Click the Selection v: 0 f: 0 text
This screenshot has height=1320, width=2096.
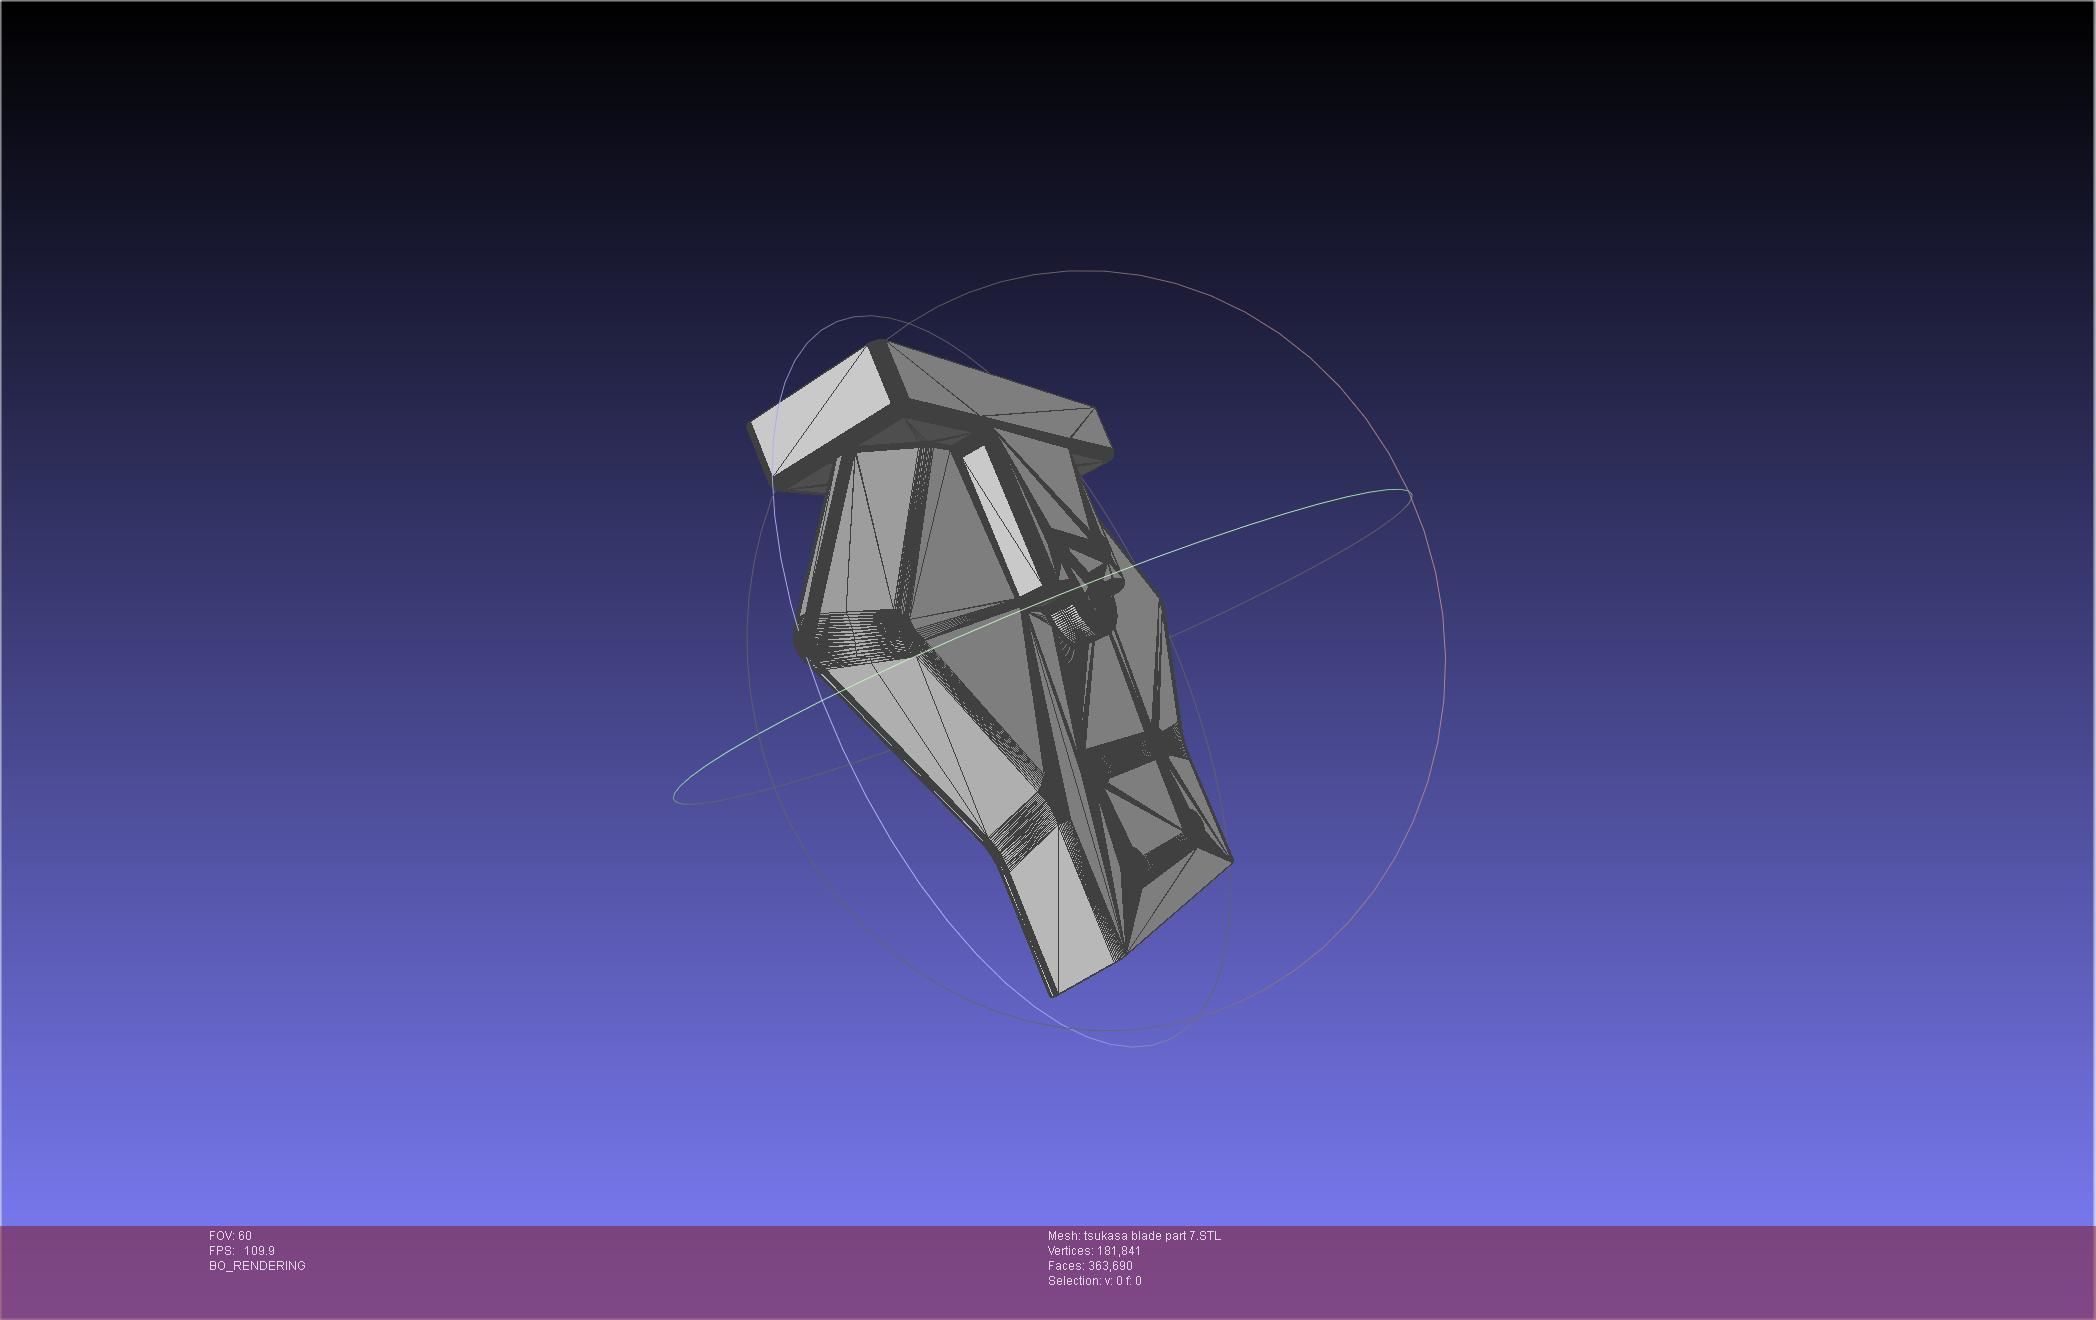(x=1094, y=1281)
